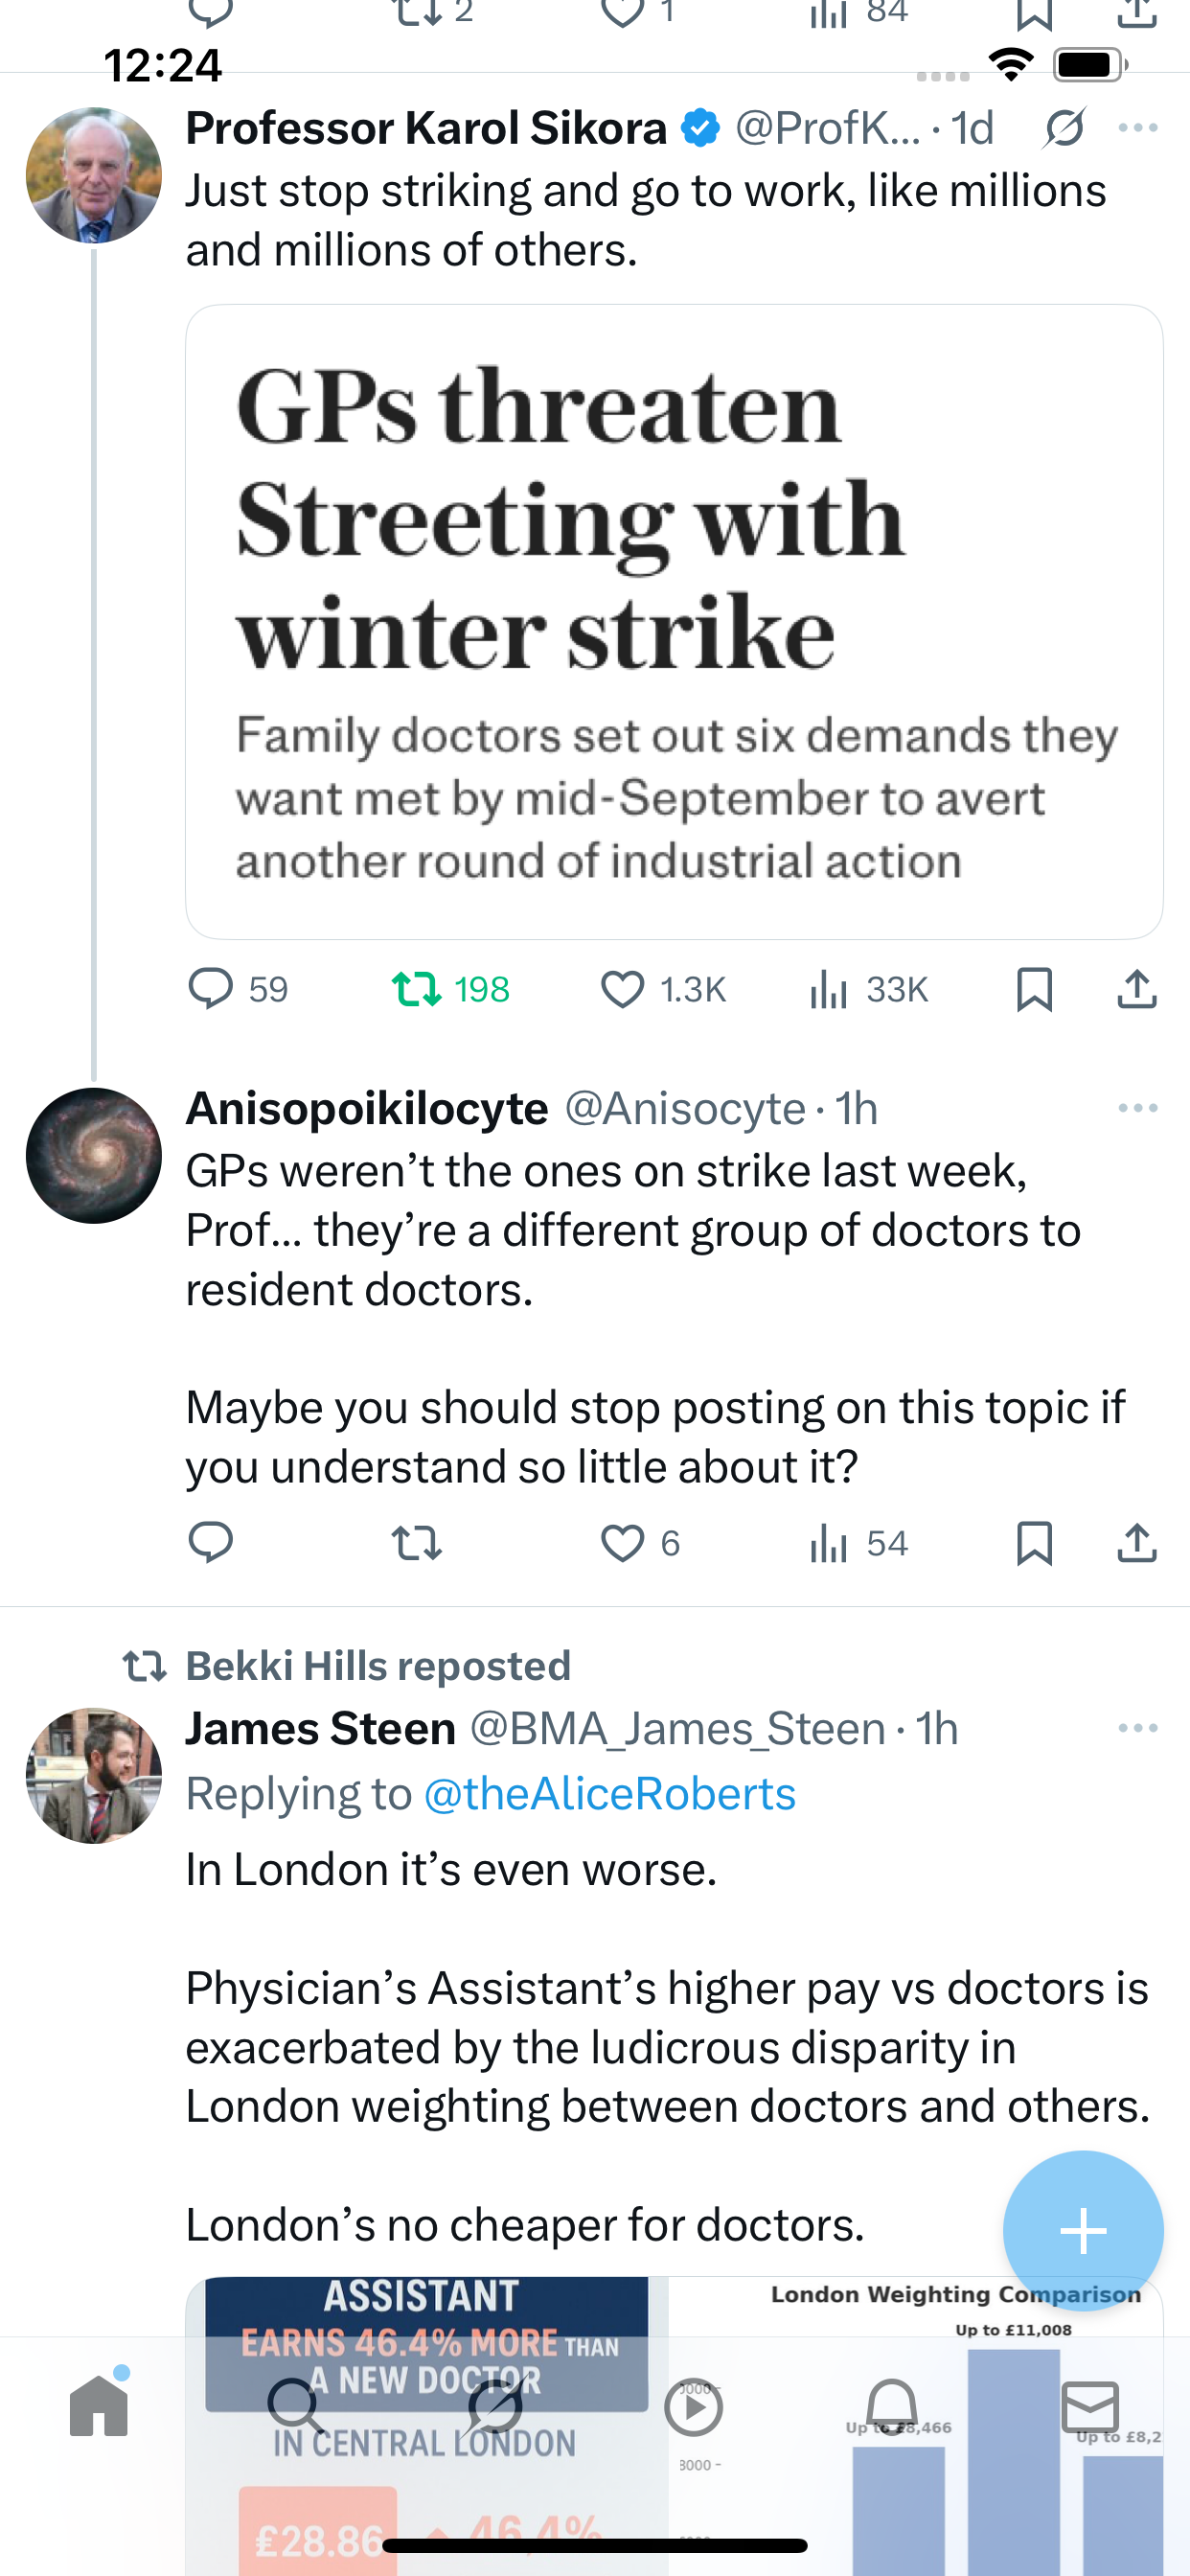Image resolution: width=1190 pixels, height=2576 pixels.
Task: Open Notifications tab bell icon
Action: pos(891,2407)
